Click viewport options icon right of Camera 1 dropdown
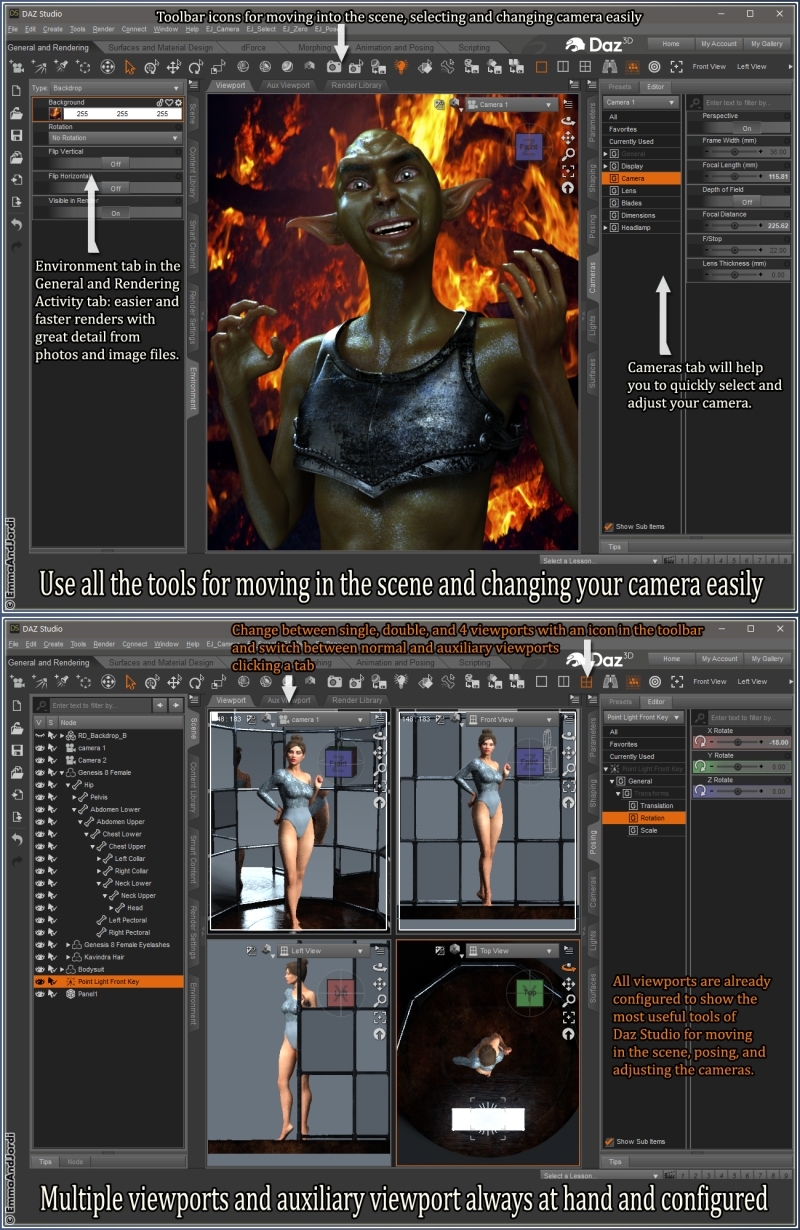800x1230 pixels. [x=568, y=104]
